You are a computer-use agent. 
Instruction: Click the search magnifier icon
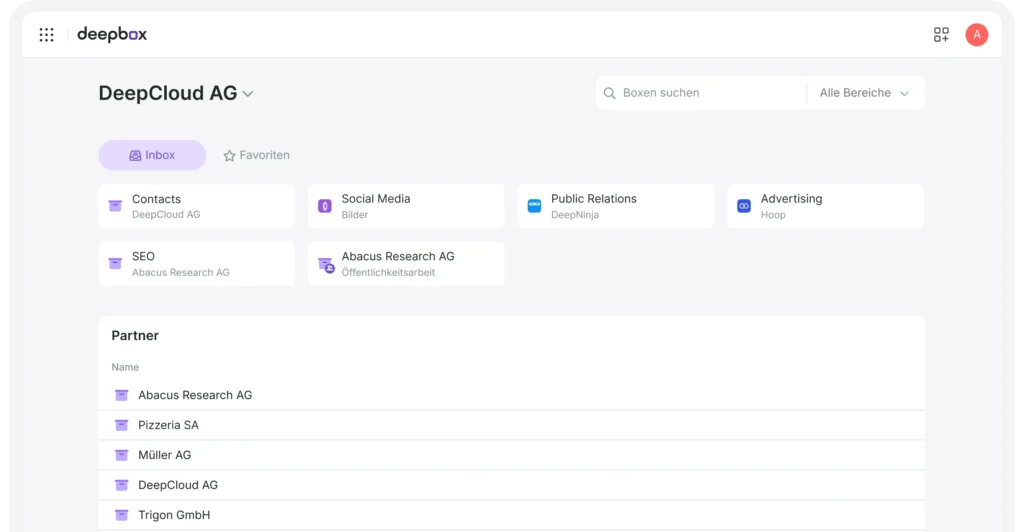pyautogui.click(x=609, y=93)
